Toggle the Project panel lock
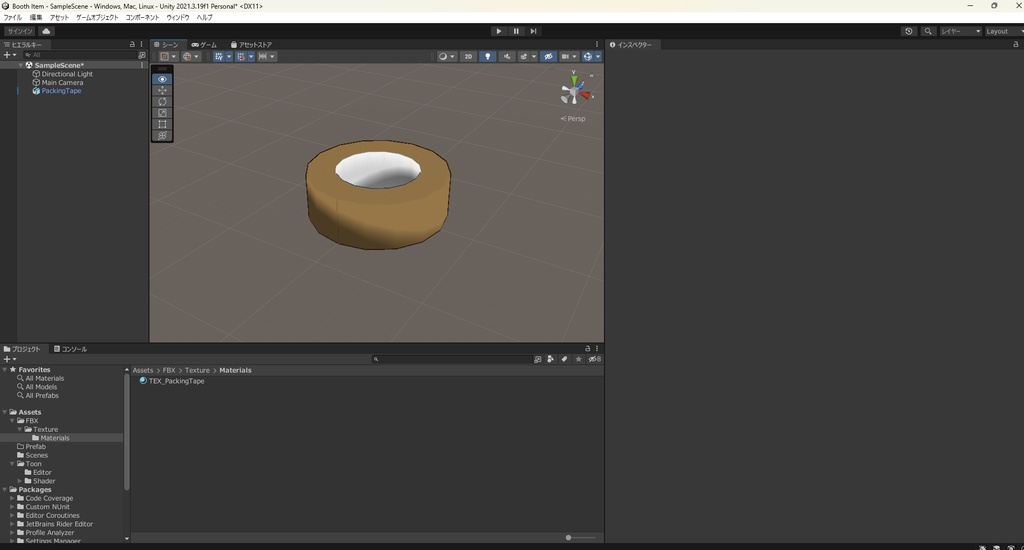The image size is (1024, 550). coord(587,349)
